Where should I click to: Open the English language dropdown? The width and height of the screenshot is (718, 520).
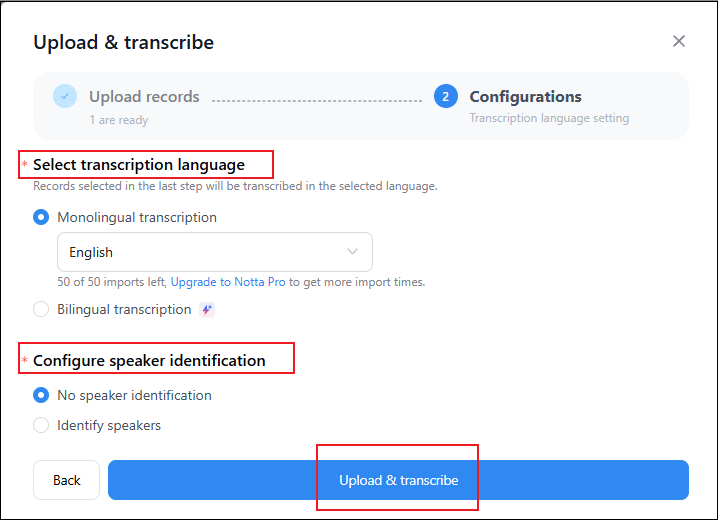click(x=214, y=252)
